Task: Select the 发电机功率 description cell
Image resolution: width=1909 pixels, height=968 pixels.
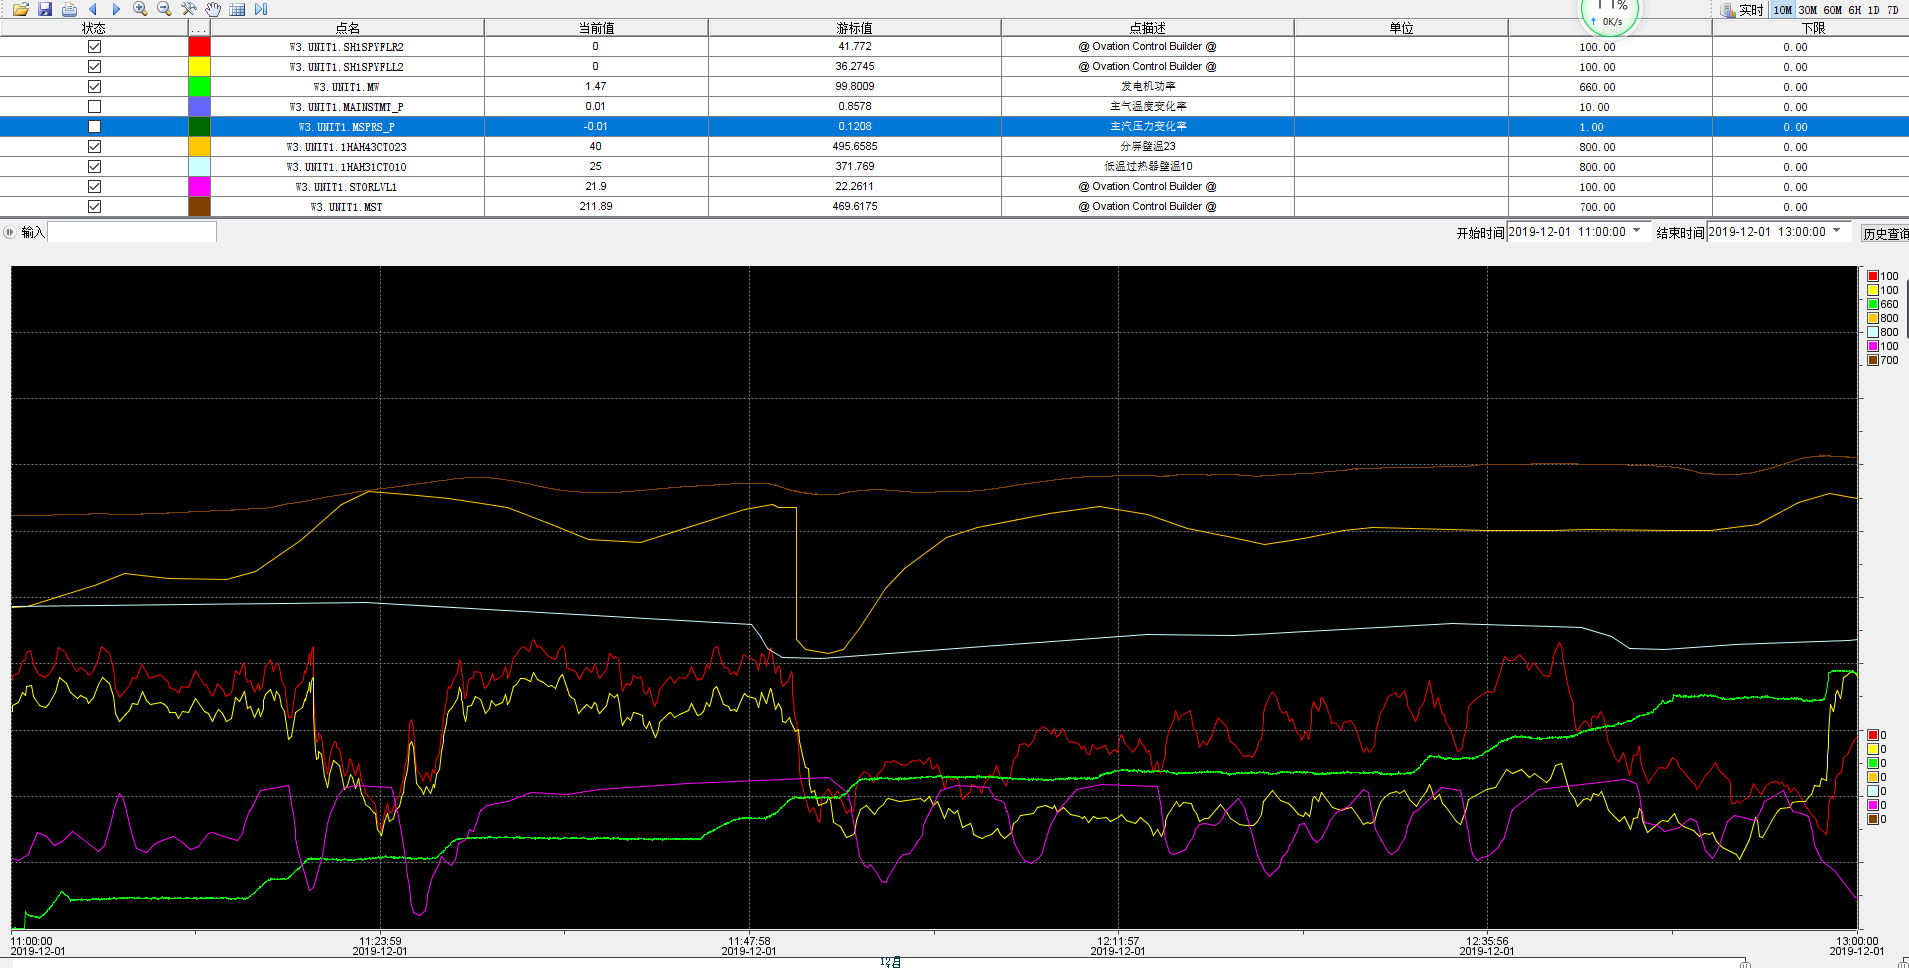Action: coord(1148,87)
